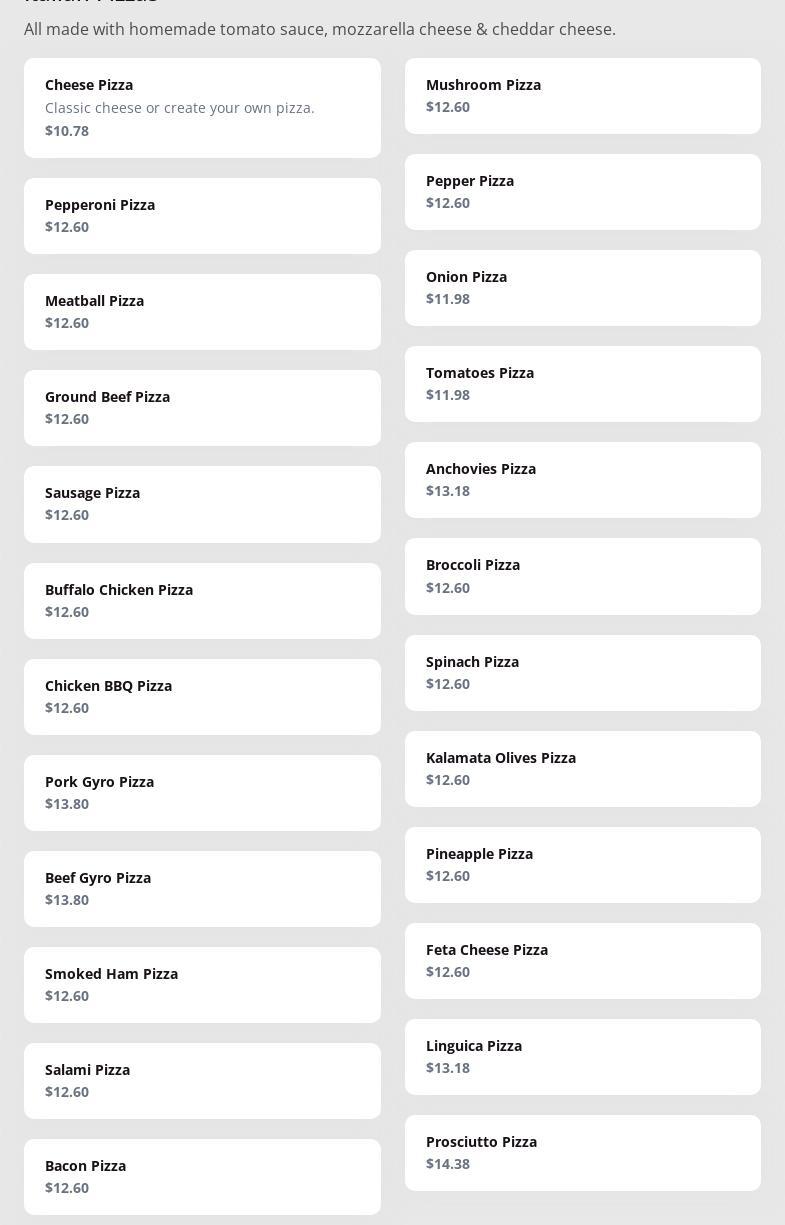Pick the Kalamata Olives Pizza
785x1225 pixels.
coord(582,769)
